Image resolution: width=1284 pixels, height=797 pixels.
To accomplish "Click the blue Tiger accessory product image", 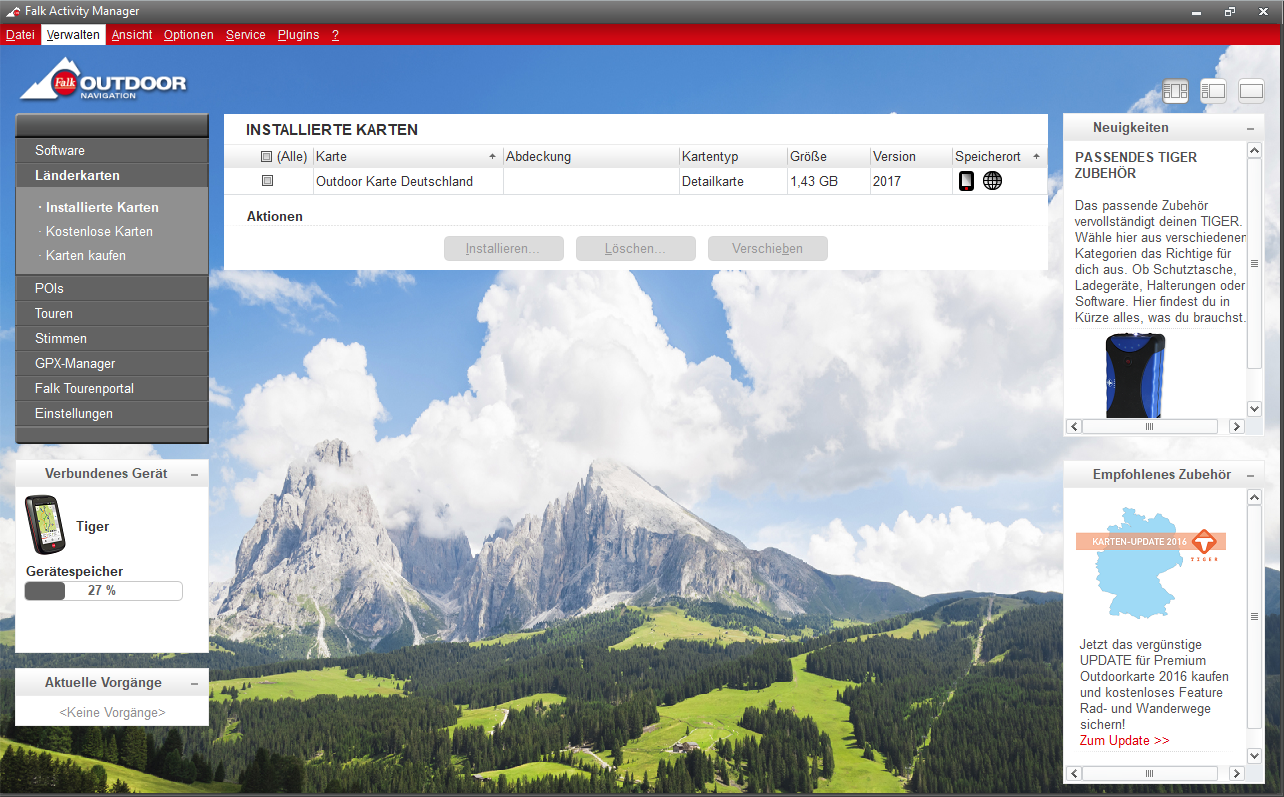I will tap(1134, 375).
